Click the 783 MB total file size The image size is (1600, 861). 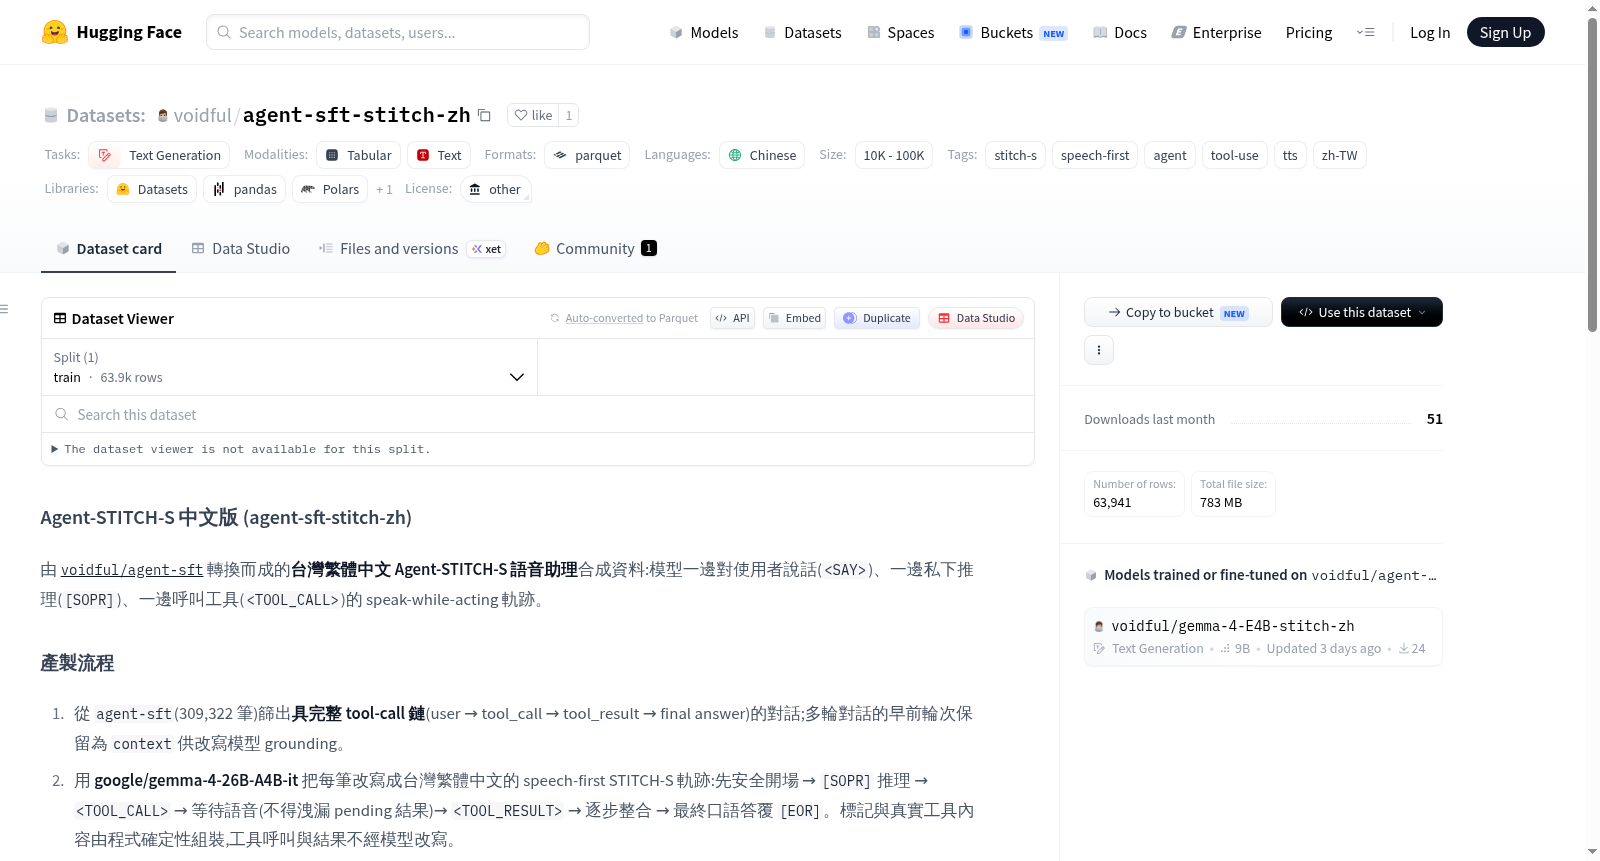1221,502
